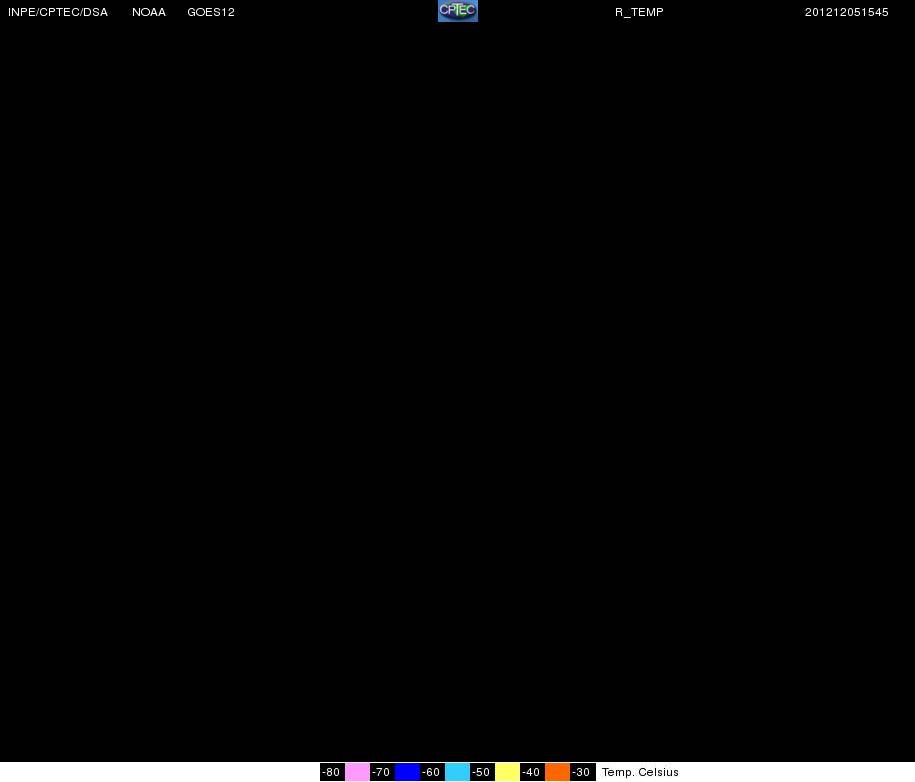The width and height of the screenshot is (915, 782).
Task: Select the yellow swatch between -50 and -40
Action: tap(508, 772)
